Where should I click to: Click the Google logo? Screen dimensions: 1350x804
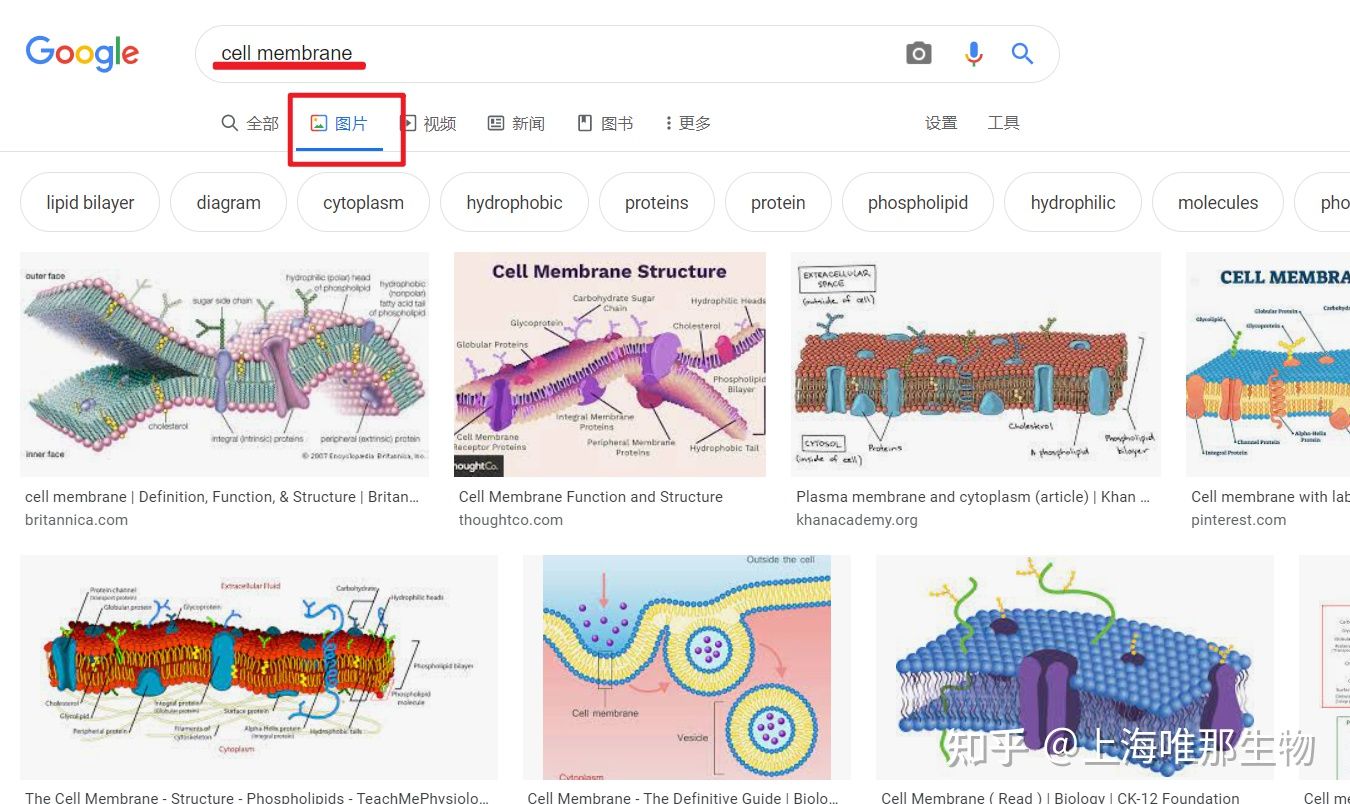click(82, 53)
